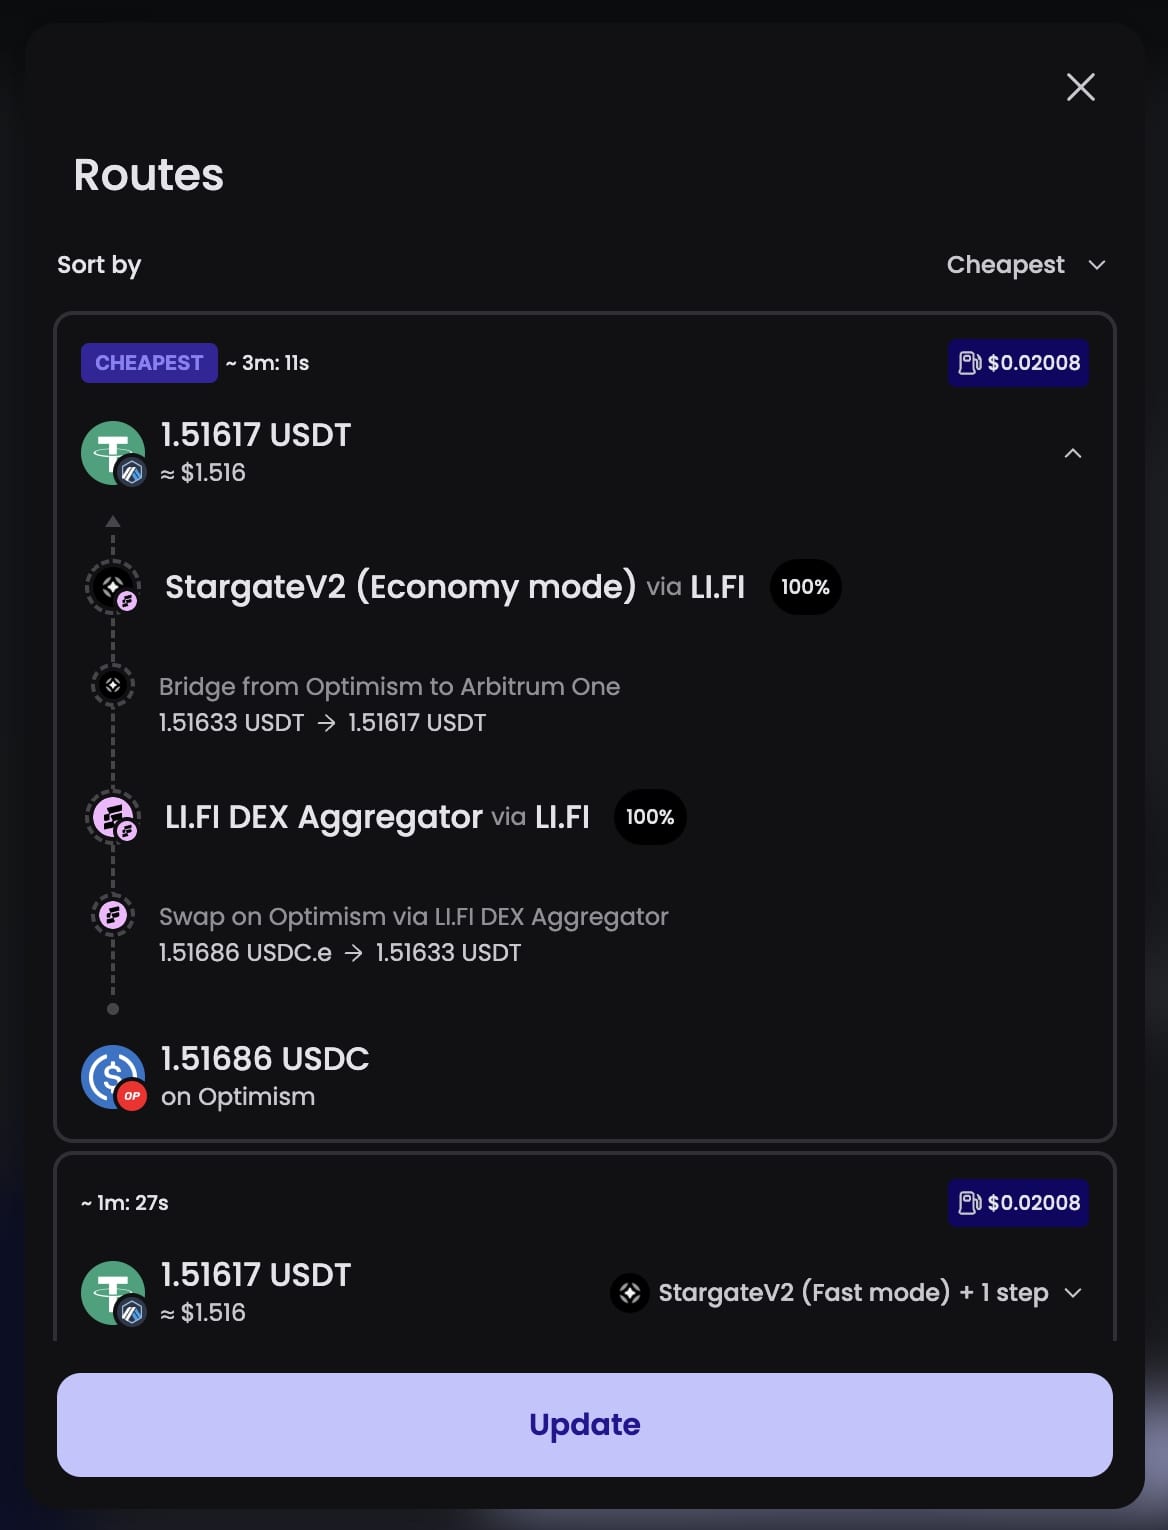
Task: Click the bridge step icon beside Optimism to Arbitrum
Action: coord(113,686)
